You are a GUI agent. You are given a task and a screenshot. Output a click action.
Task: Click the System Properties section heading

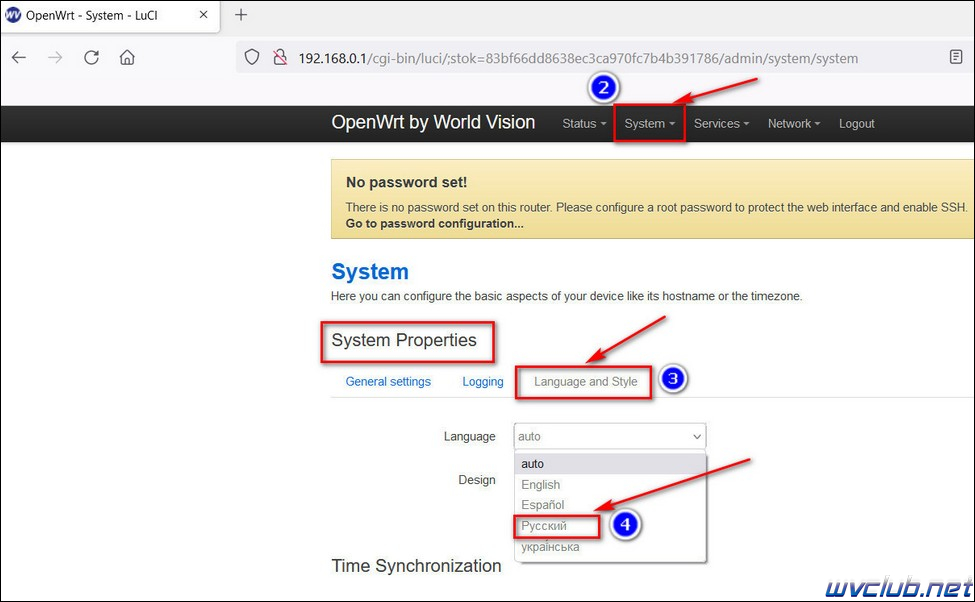click(x=404, y=340)
